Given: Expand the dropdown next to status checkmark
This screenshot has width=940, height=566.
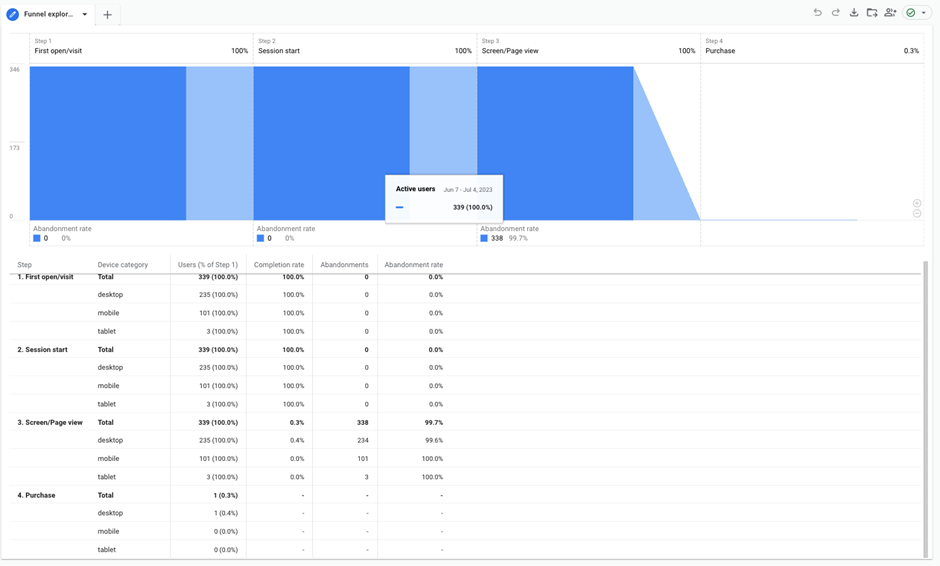Looking at the screenshot, I should (x=924, y=13).
